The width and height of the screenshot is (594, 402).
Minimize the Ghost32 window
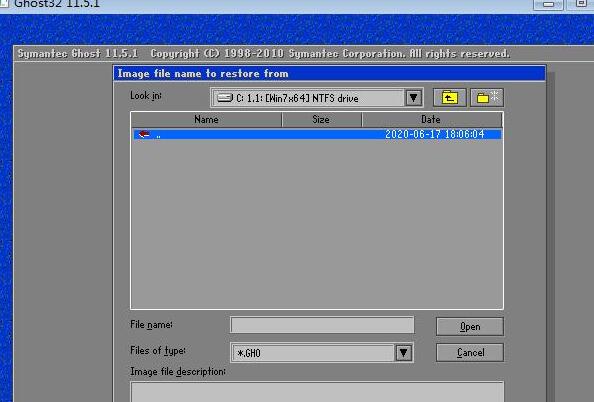(x=548, y=4)
